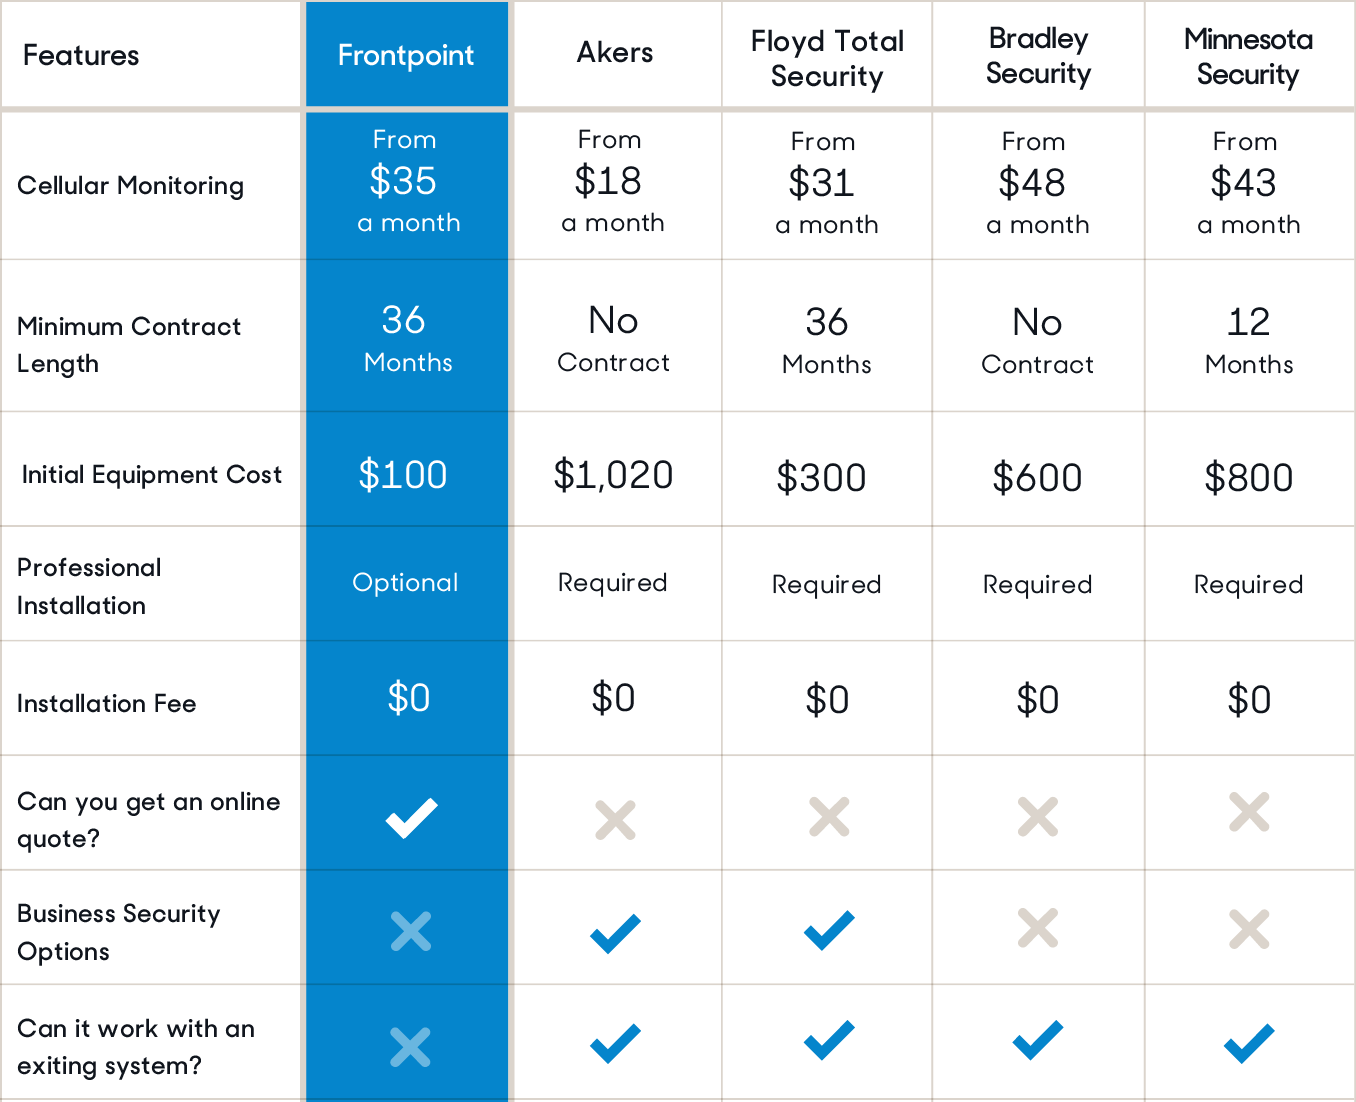Click Bradley Security's existing system checkmark
The height and width of the screenshot is (1102, 1356).
point(1038,1040)
